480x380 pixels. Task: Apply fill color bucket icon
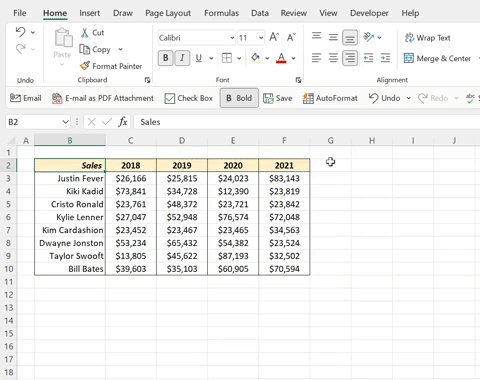coord(255,58)
